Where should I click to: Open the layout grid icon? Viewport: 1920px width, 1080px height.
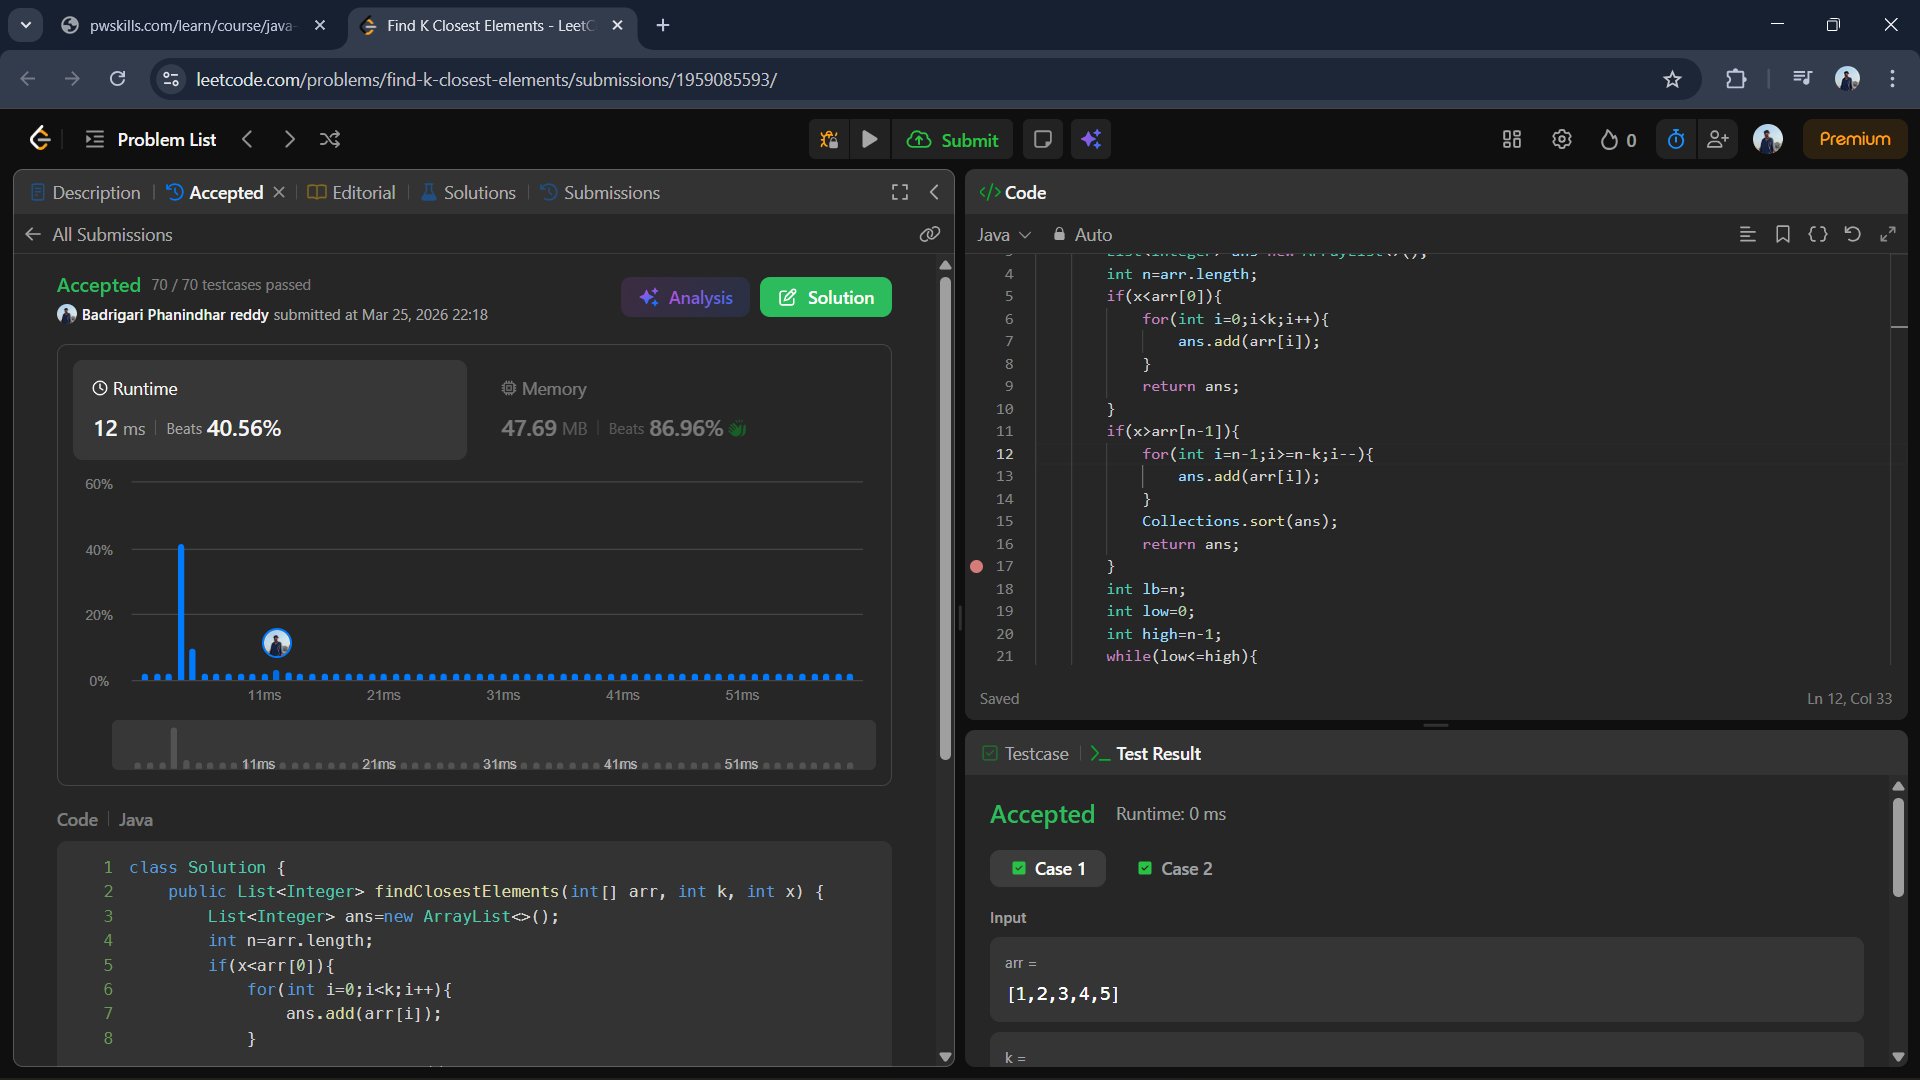coord(1511,139)
